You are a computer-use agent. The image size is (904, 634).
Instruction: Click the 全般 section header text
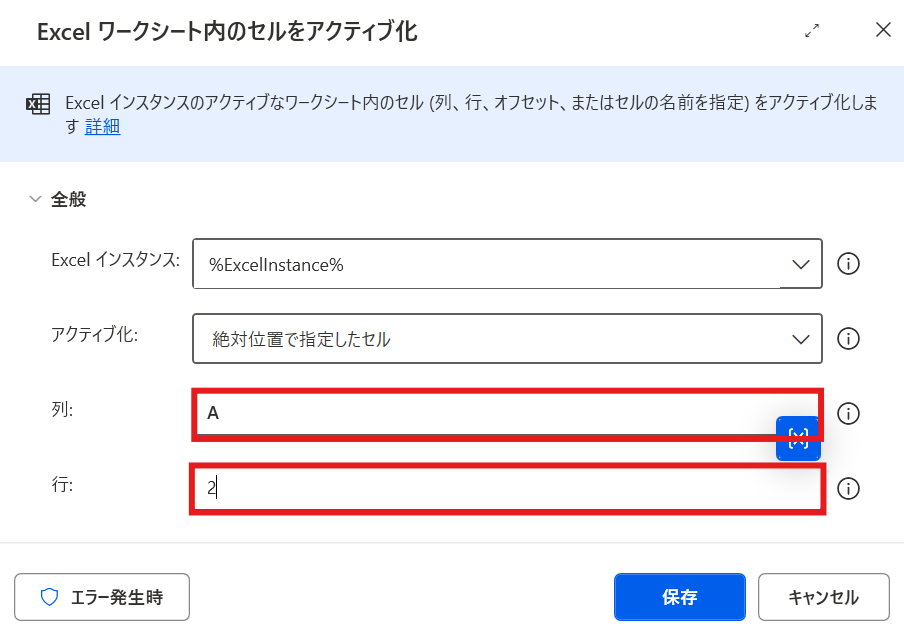(x=69, y=199)
